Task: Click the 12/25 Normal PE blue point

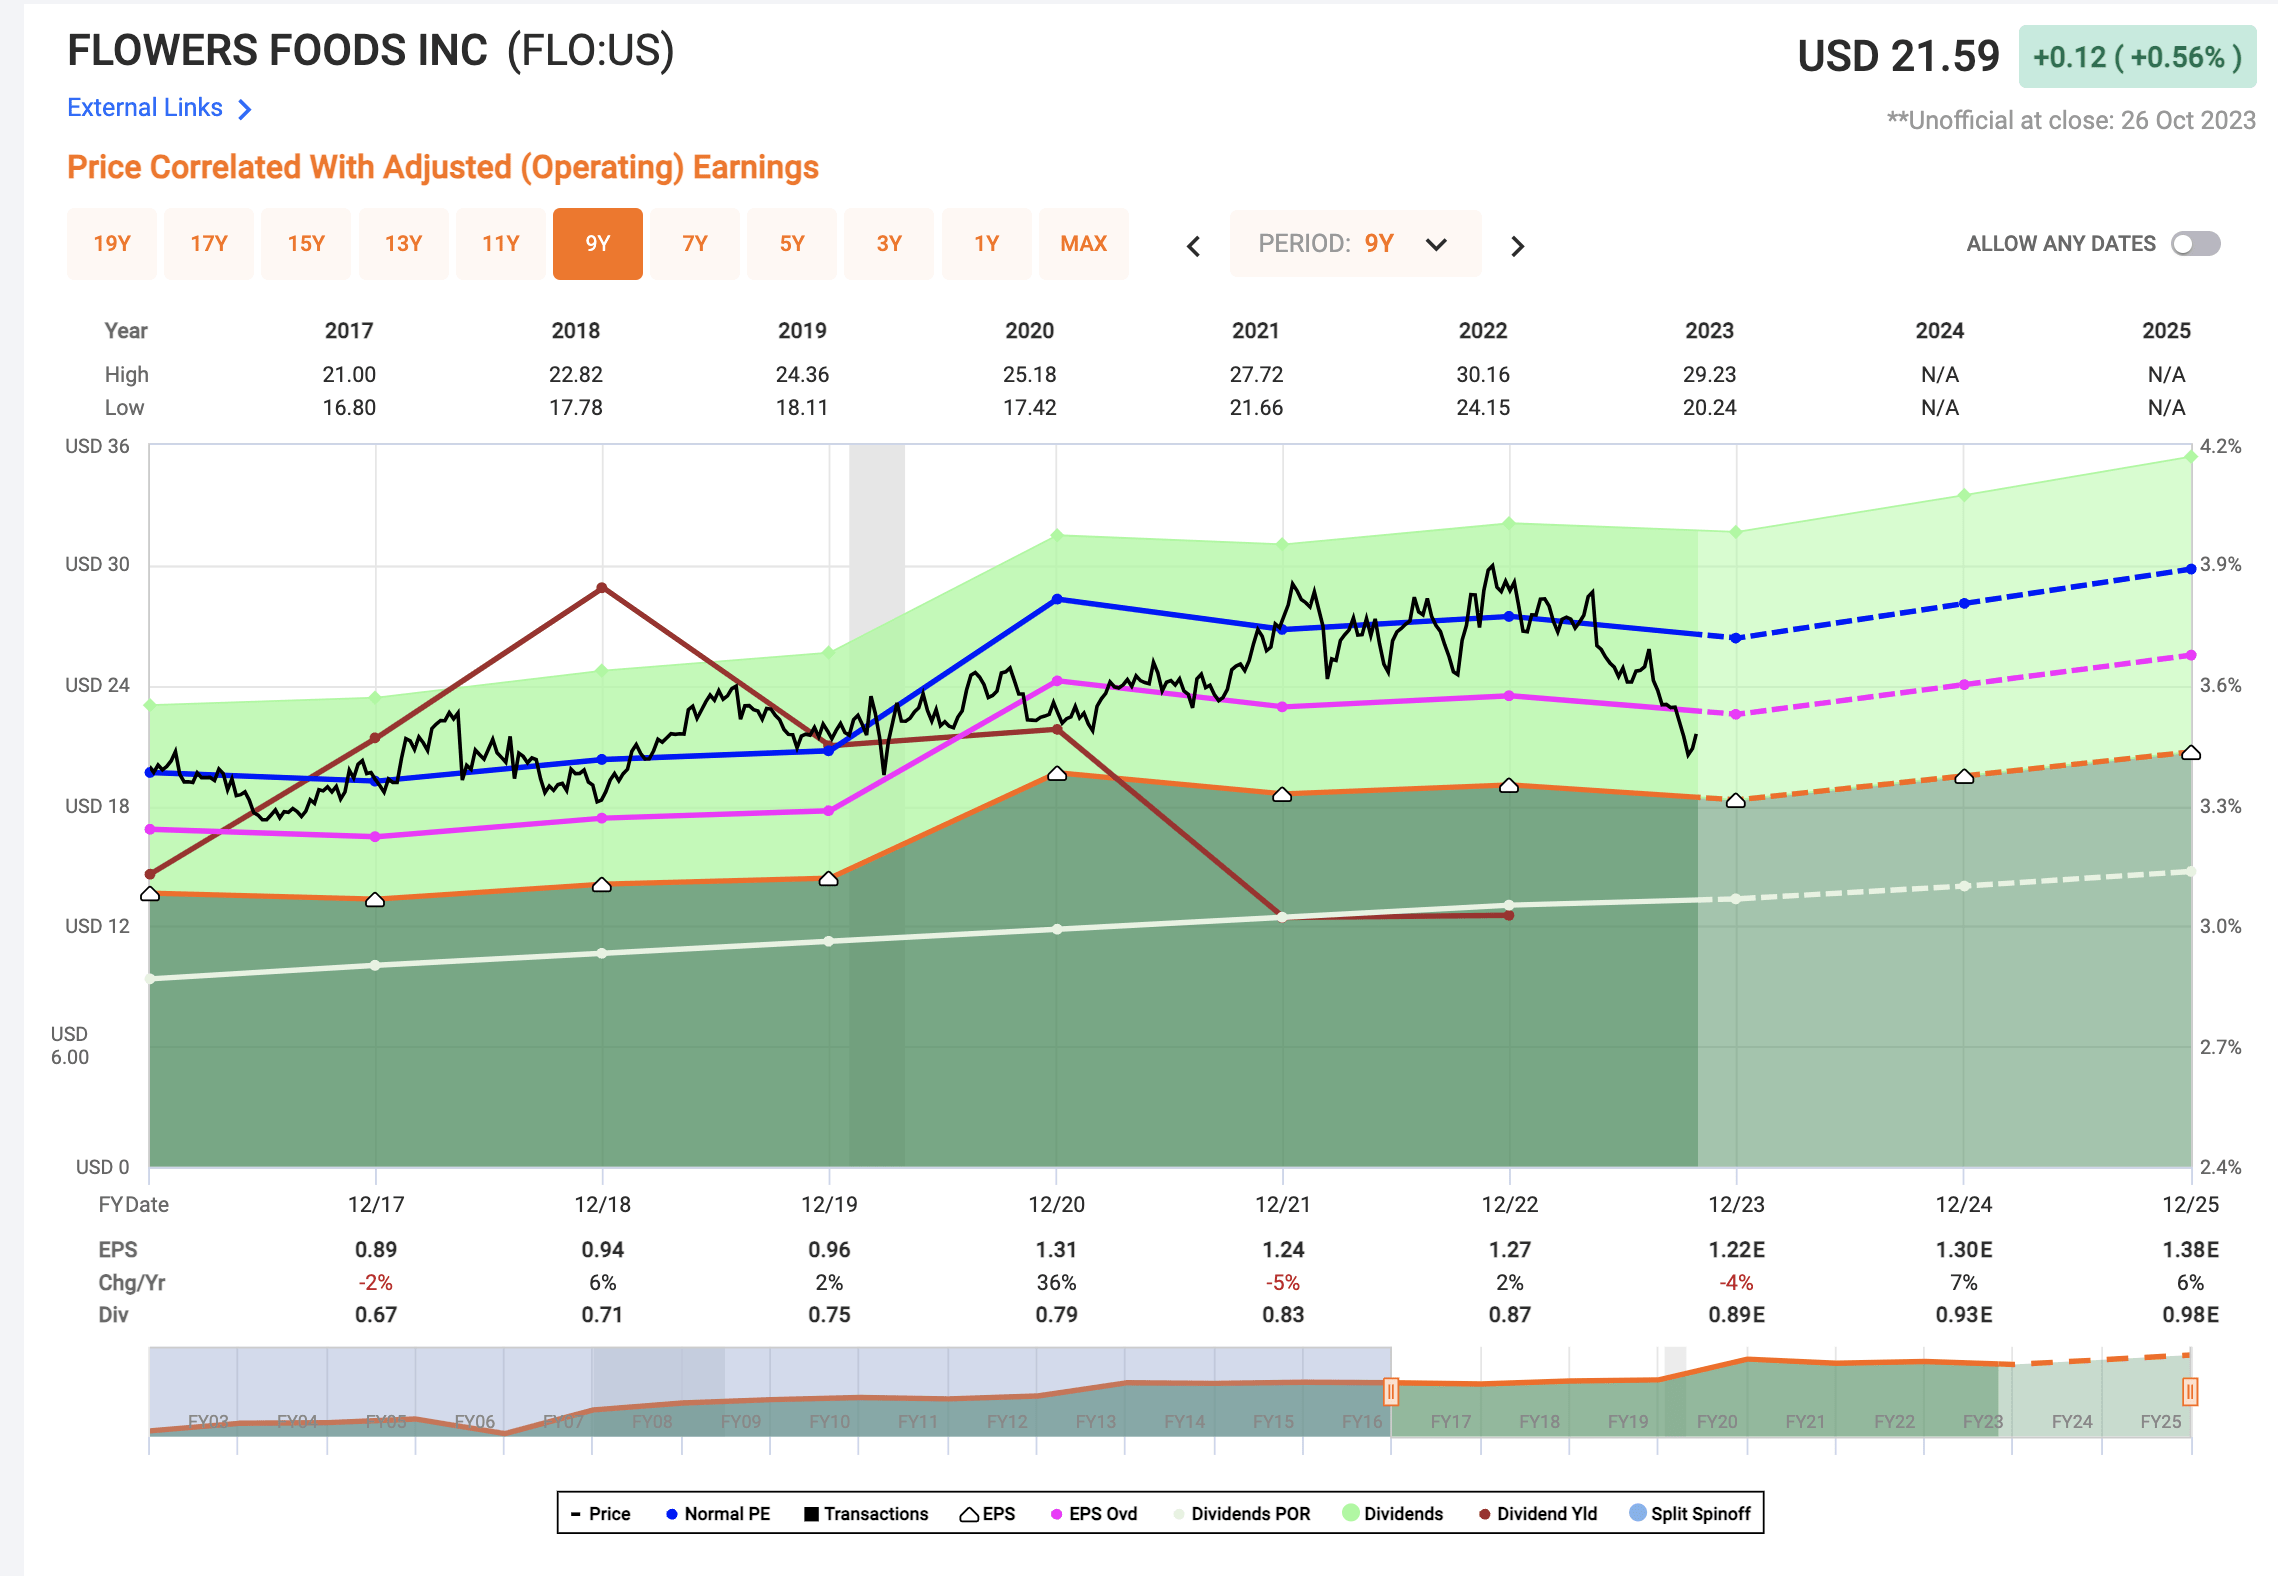Action: (2191, 568)
